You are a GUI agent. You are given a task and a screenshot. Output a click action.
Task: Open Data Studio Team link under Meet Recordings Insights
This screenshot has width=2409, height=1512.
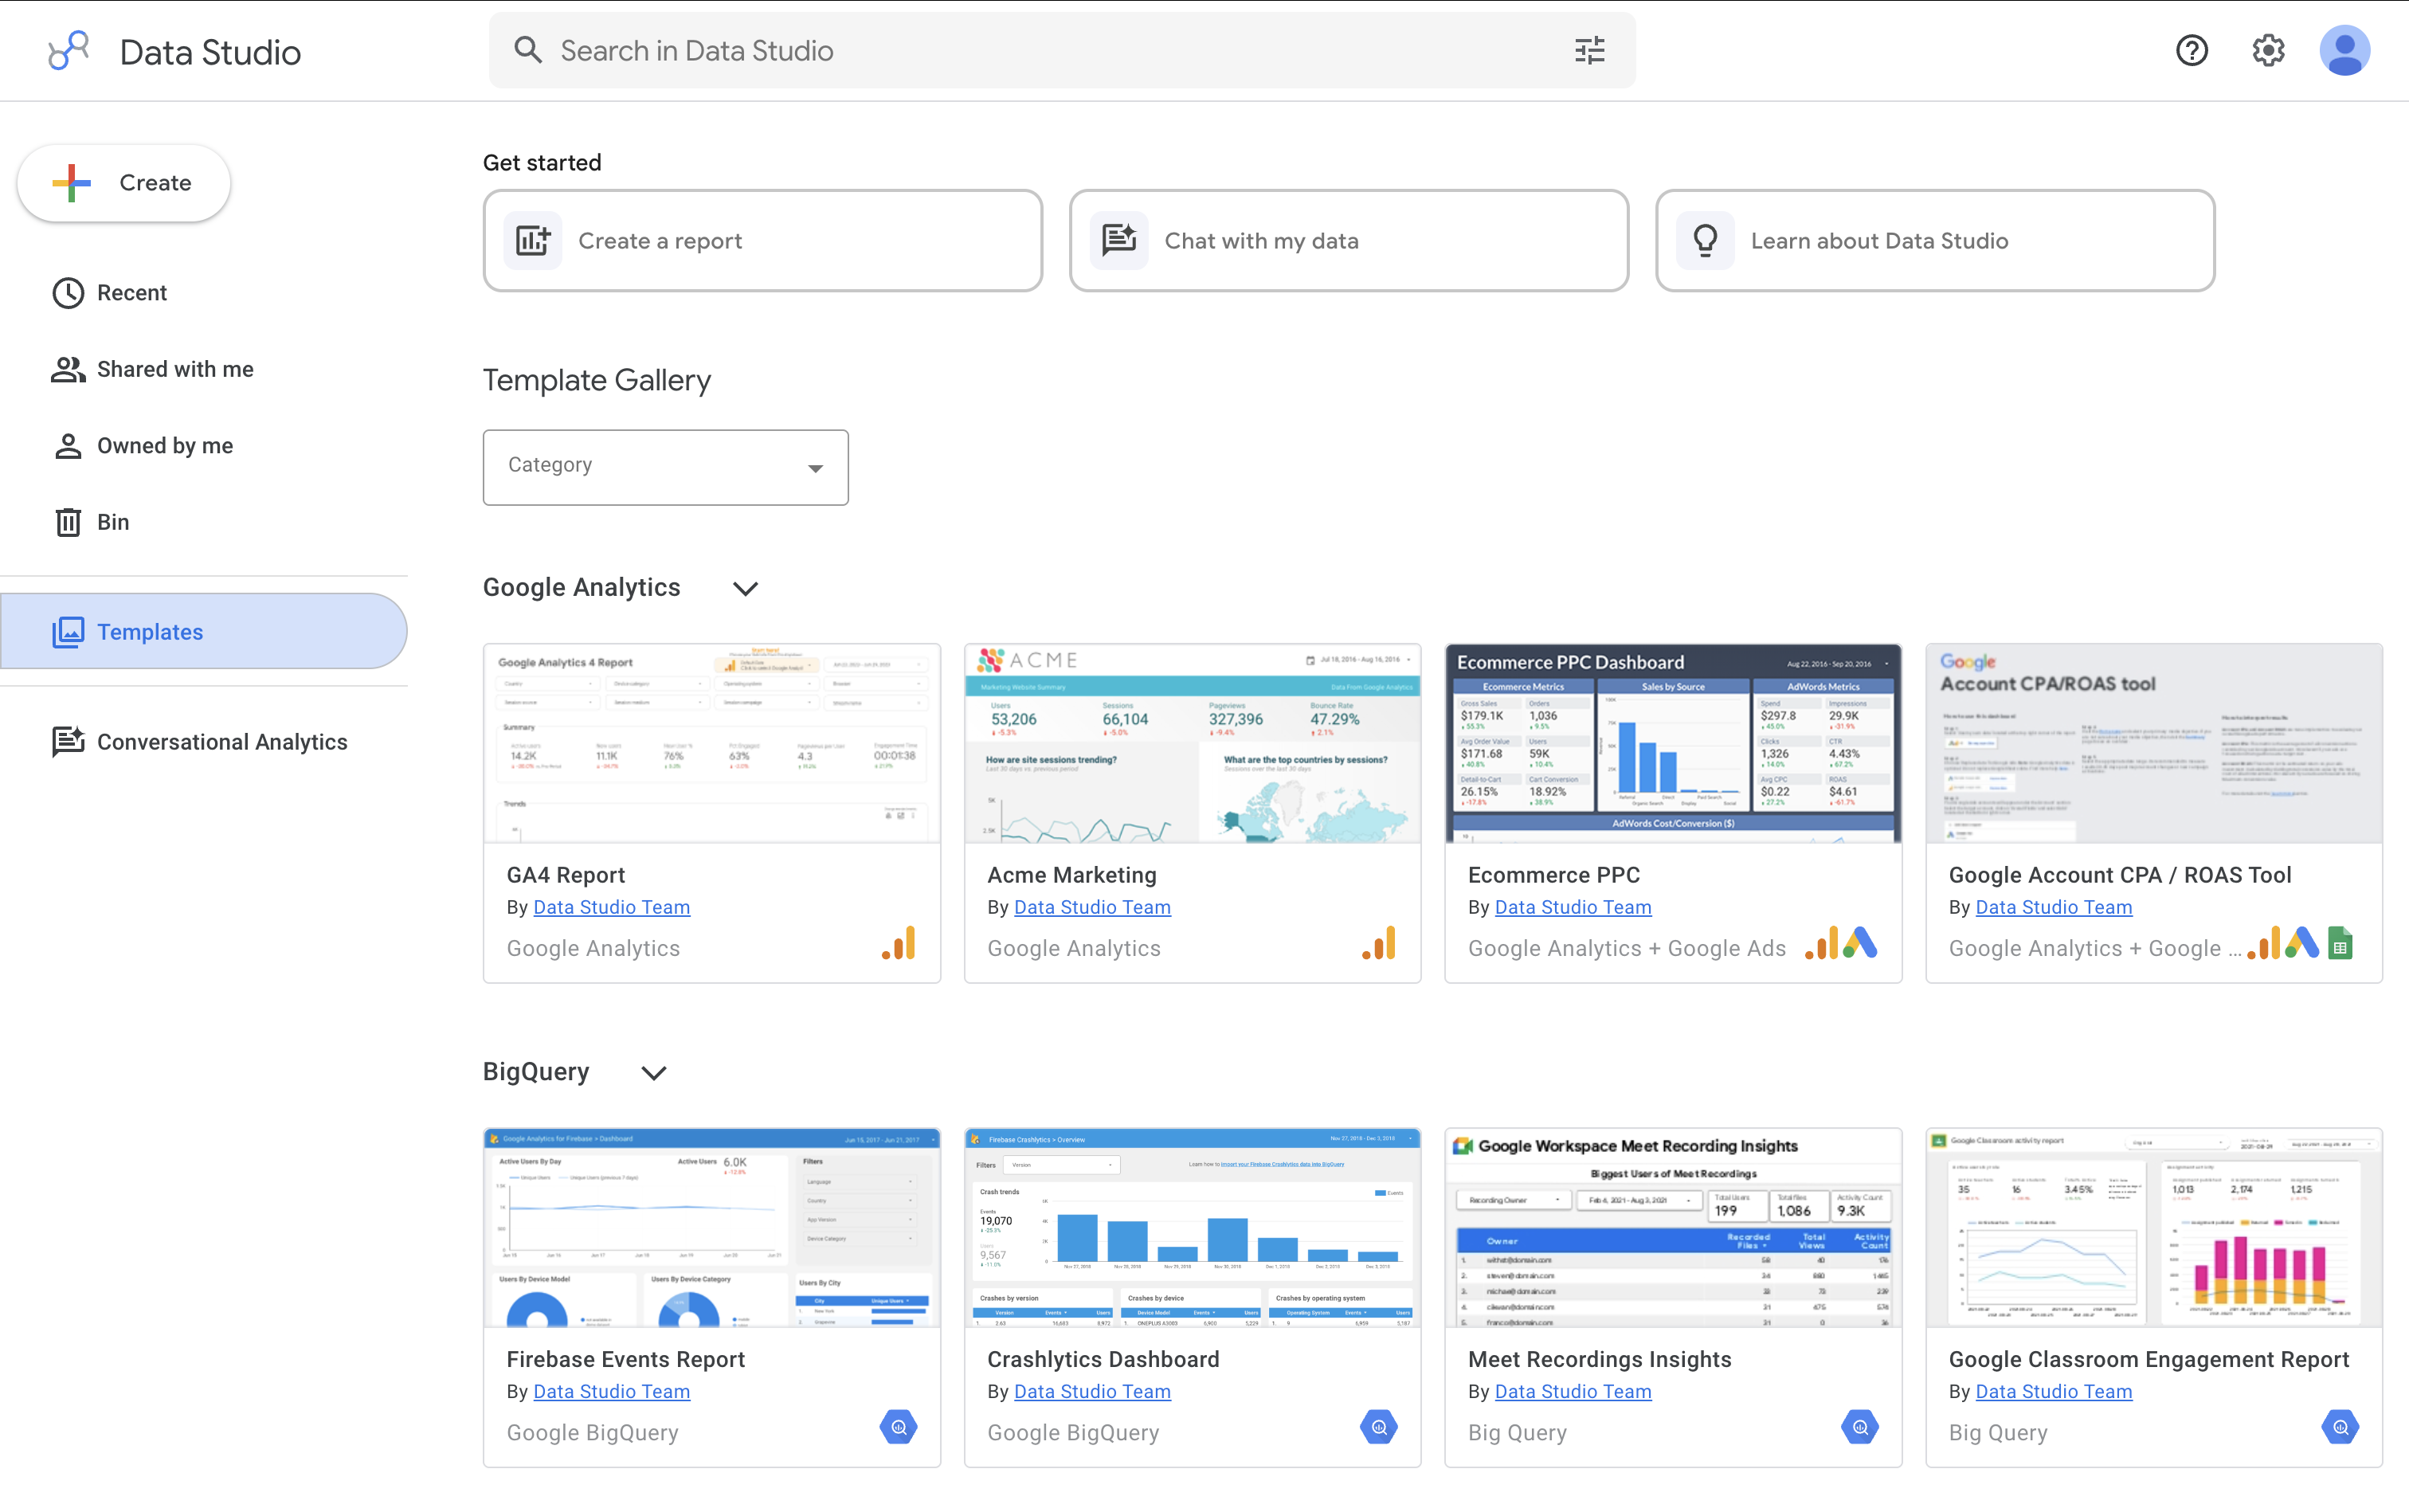(x=1573, y=1391)
